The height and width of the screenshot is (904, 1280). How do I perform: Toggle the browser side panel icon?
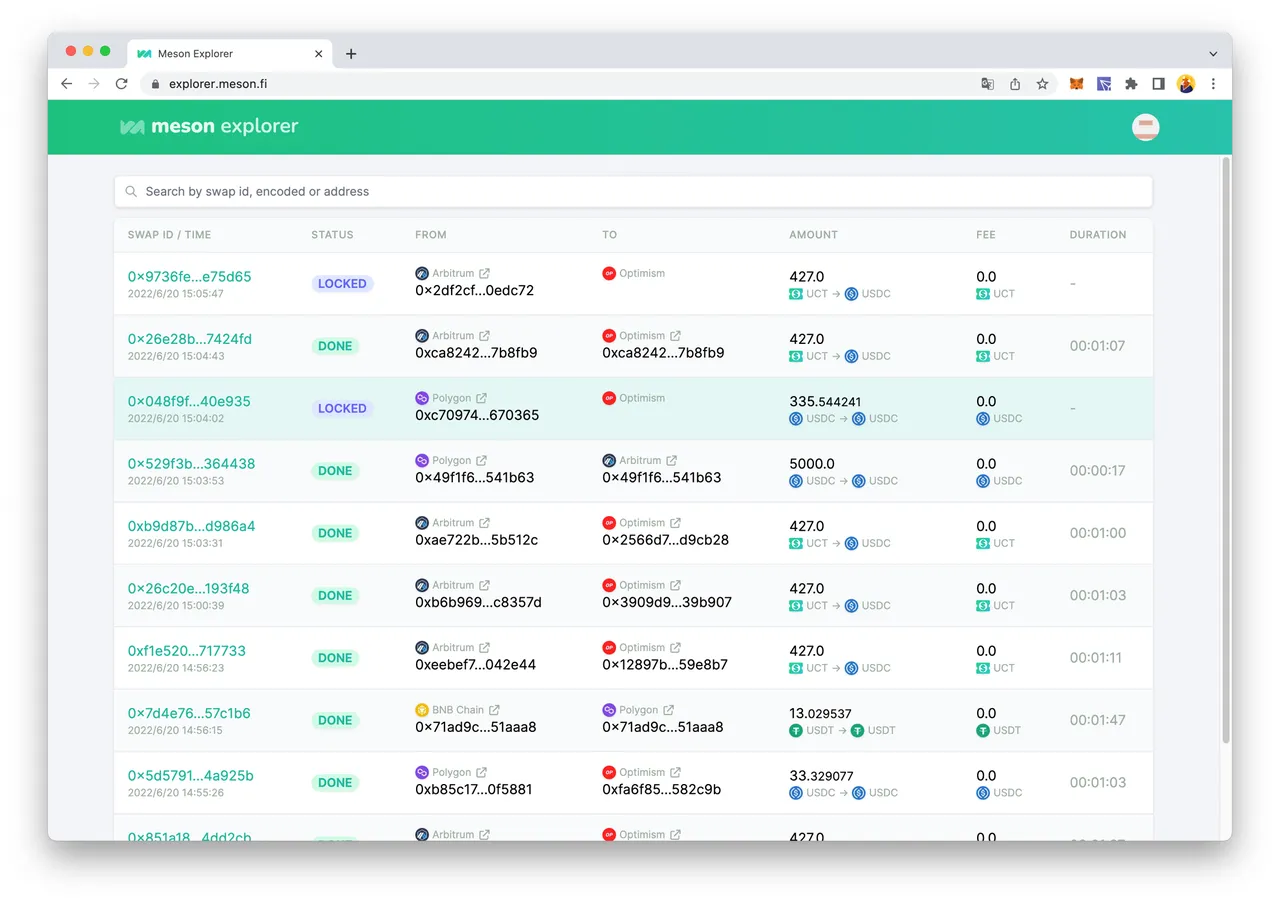click(1158, 84)
